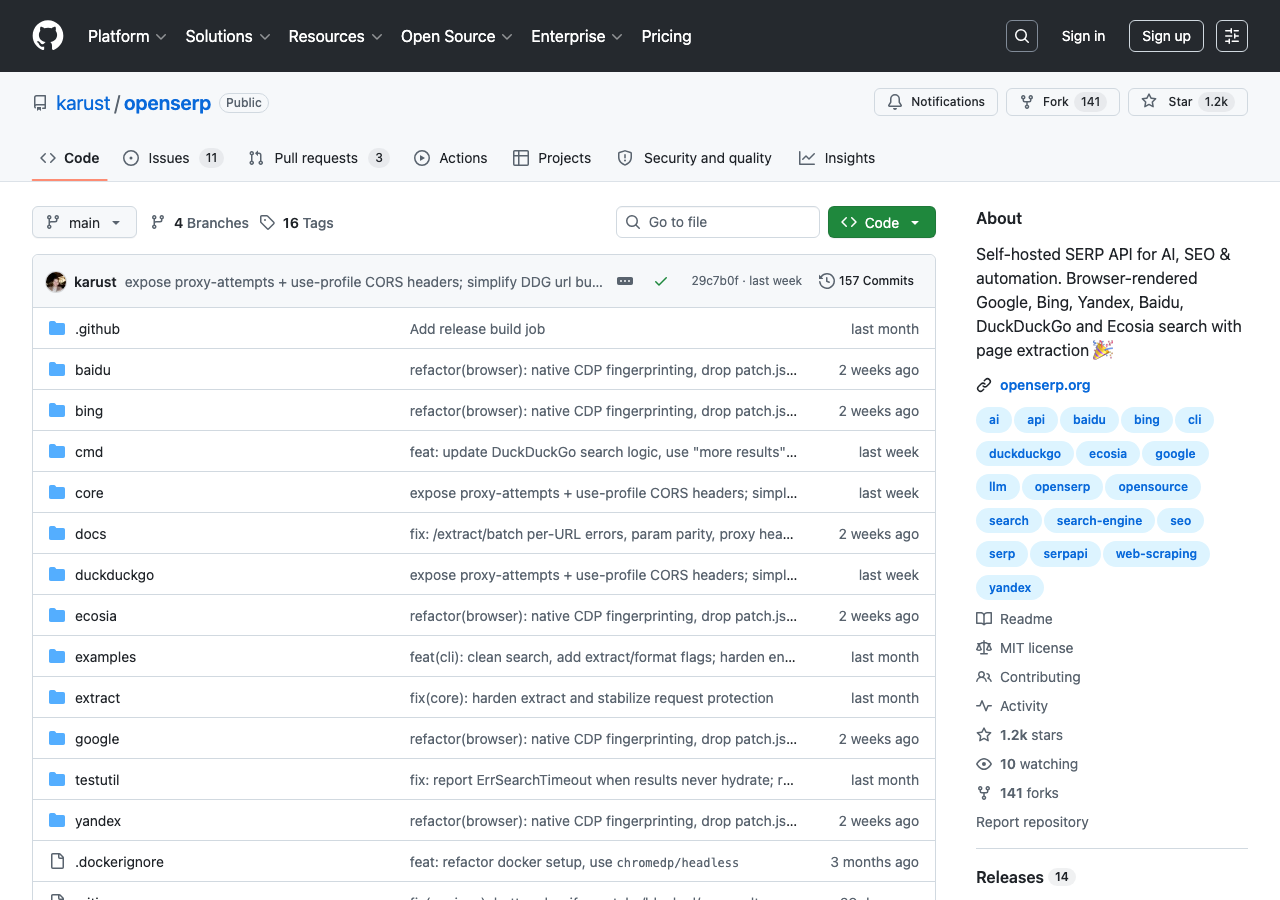Open the appearance settings icon in header

[x=1232, y=36]
